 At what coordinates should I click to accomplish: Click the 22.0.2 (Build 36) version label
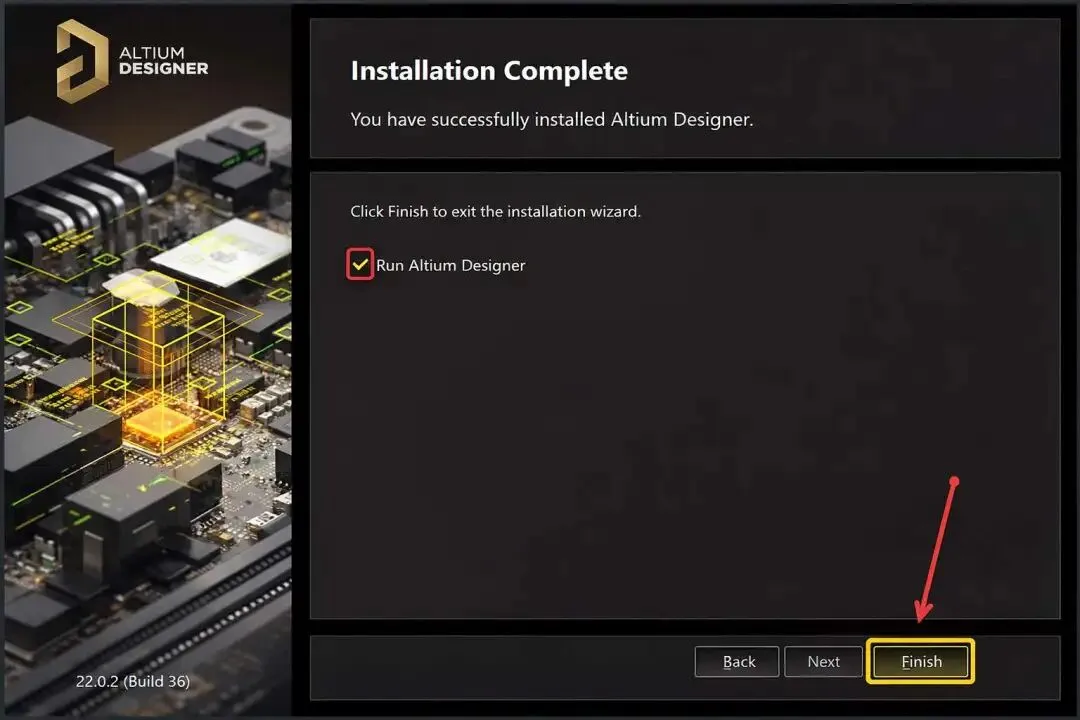tap(133, 681)
